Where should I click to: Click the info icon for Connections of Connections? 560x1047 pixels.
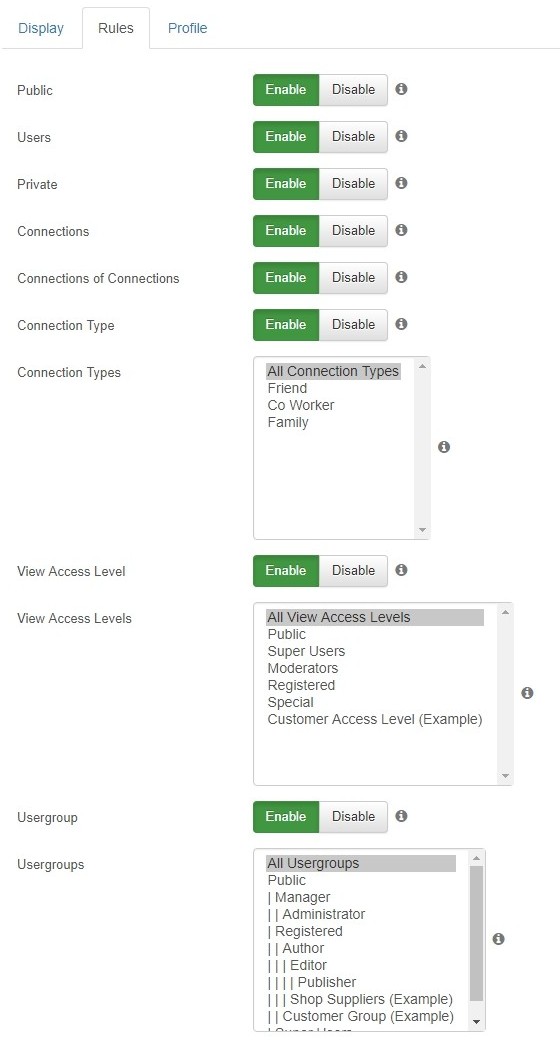(x=401, y=277)
